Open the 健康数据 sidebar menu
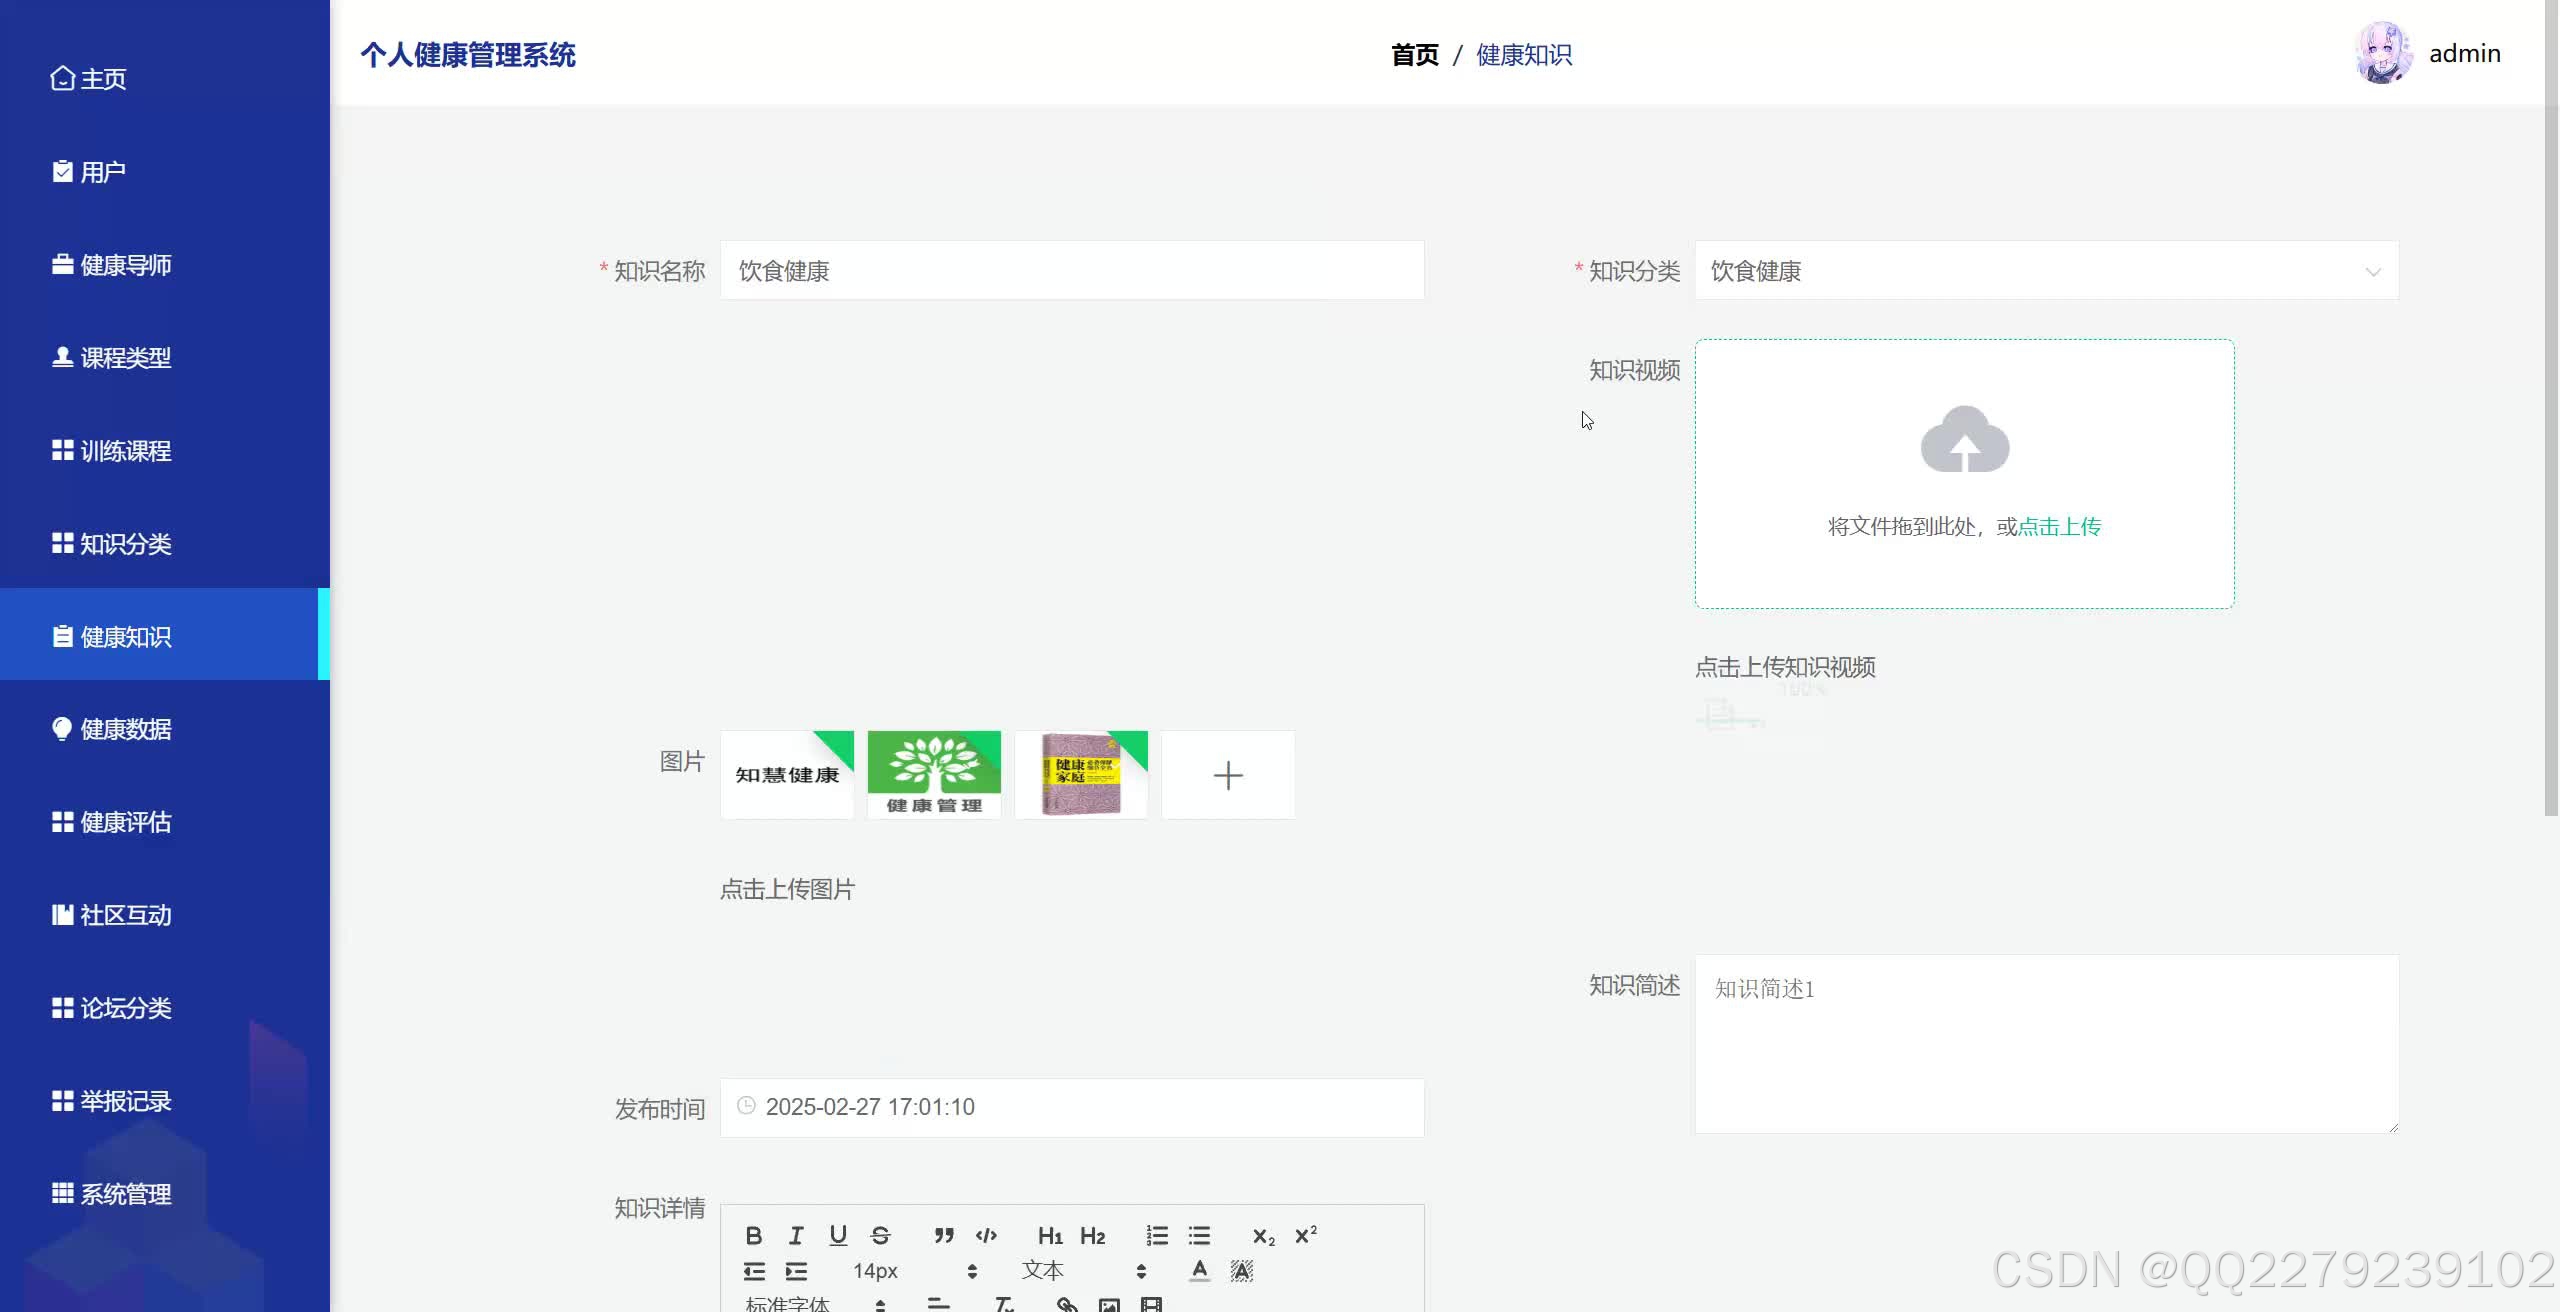 click(125, 729)
